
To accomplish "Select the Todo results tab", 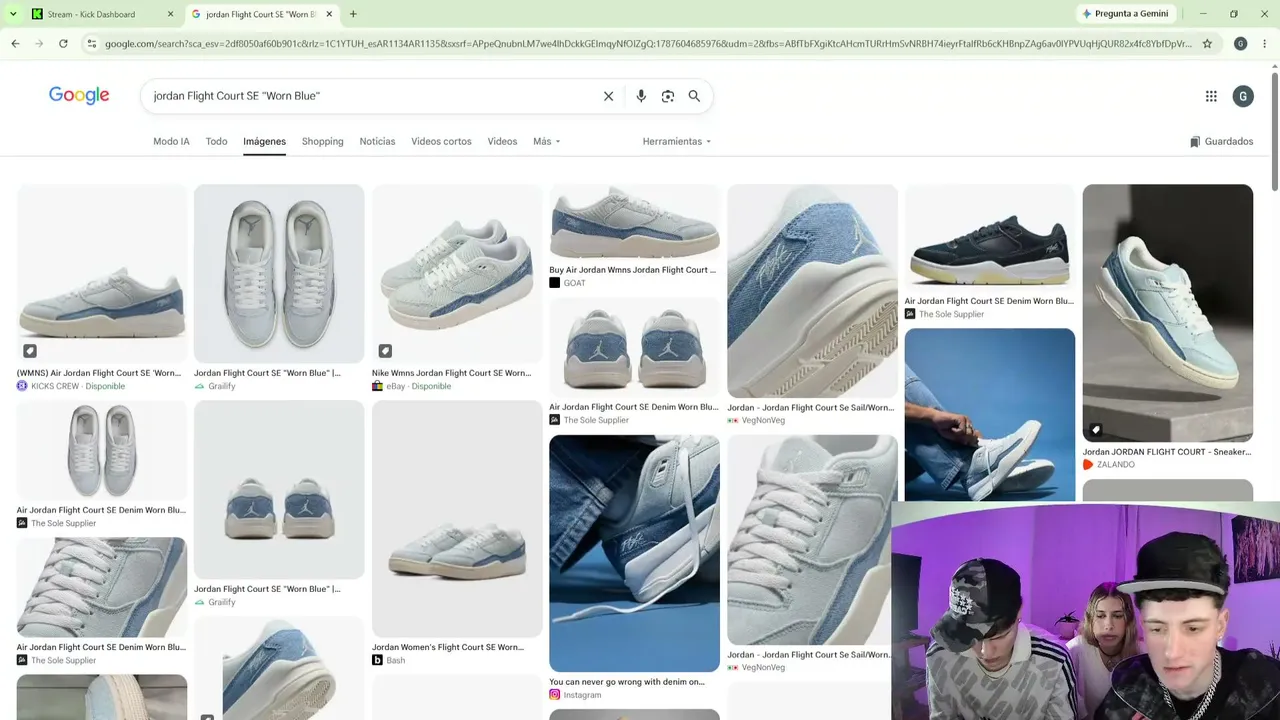I will [x=216, y=142].
